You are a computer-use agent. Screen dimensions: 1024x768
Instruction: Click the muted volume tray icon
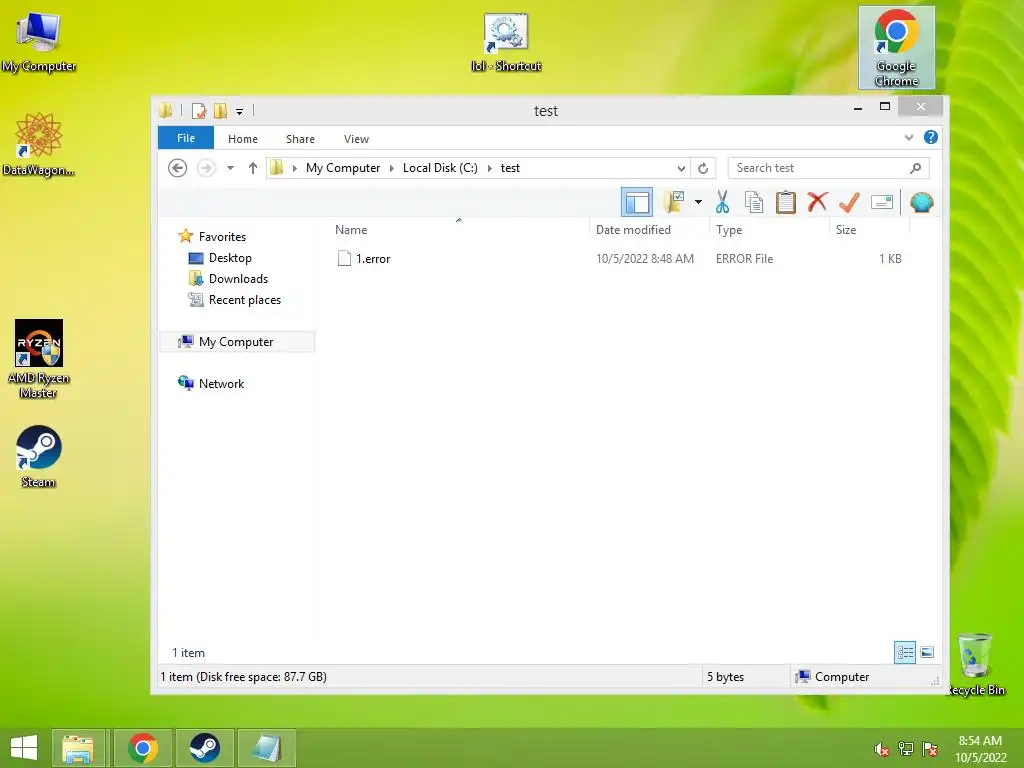(882, 749)
